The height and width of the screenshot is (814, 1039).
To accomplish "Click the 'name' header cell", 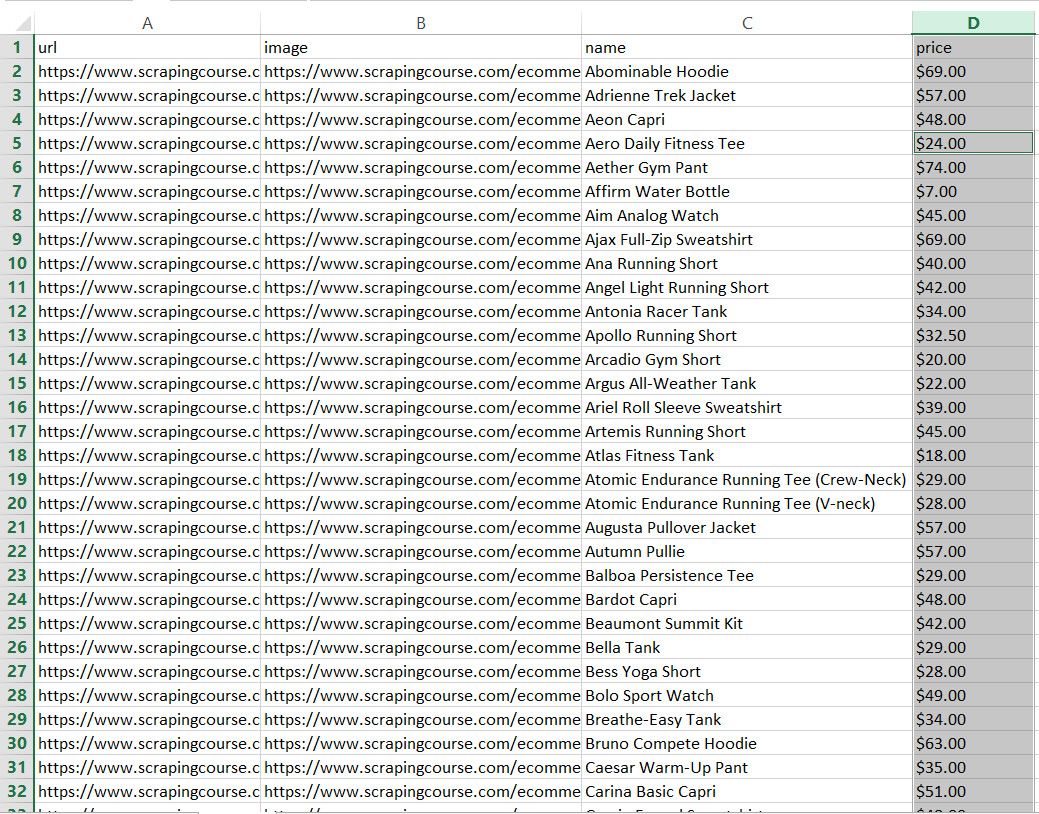I will 747,47.
